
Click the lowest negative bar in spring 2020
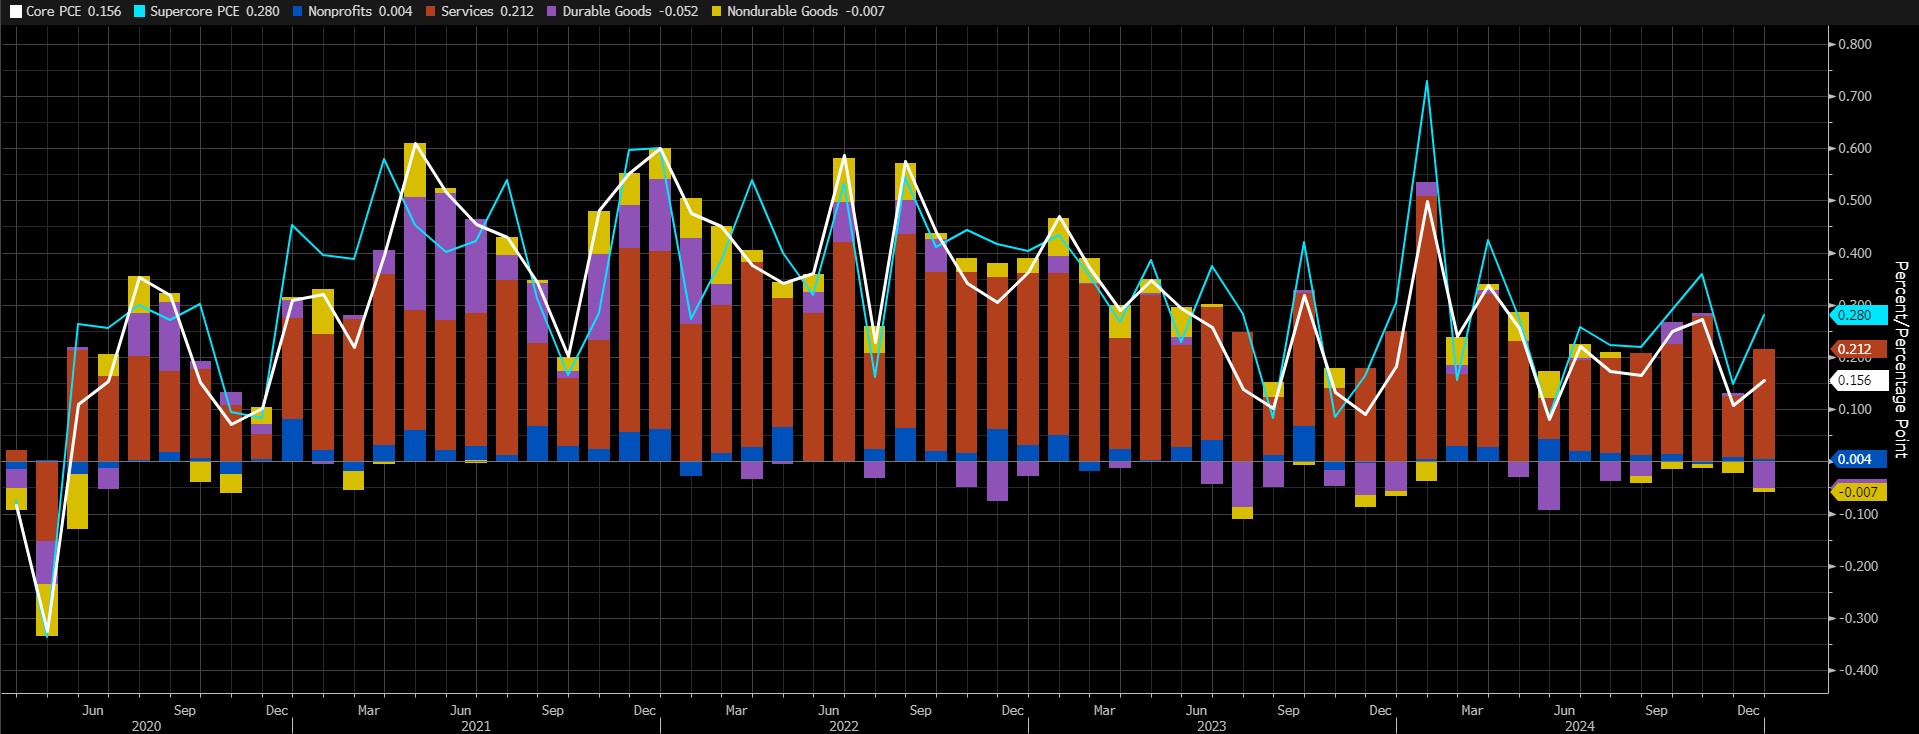point(47,548)
